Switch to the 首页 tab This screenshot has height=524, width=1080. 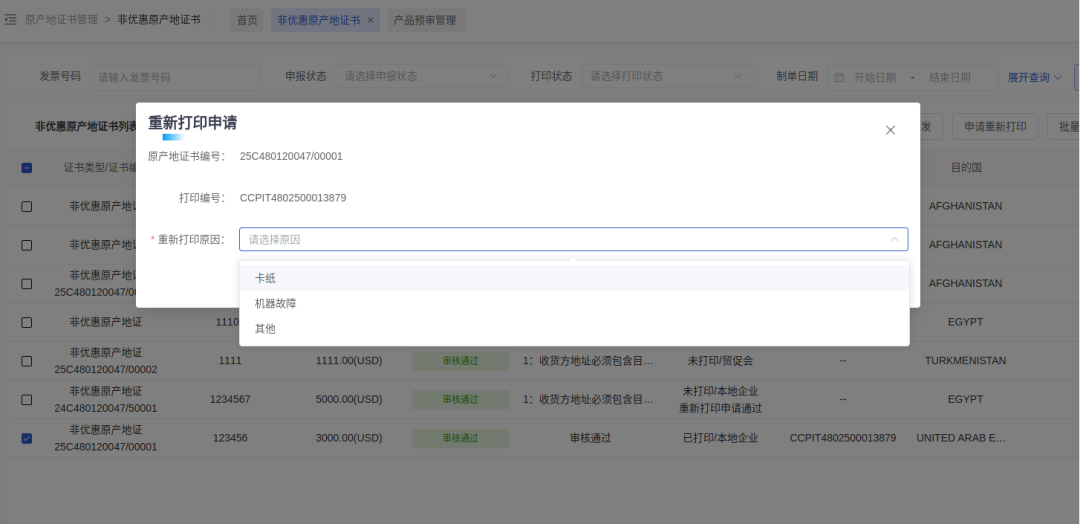247,20
